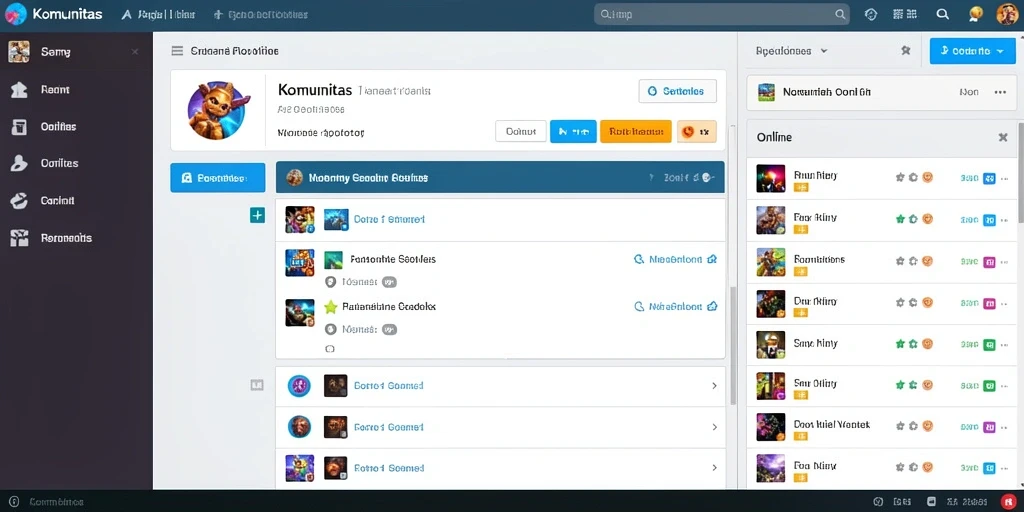Image resolution: width=1024 pixels, height=512 pixels.
Task: Open the Komunitas logo in top bar
Action: click(16, 14)
